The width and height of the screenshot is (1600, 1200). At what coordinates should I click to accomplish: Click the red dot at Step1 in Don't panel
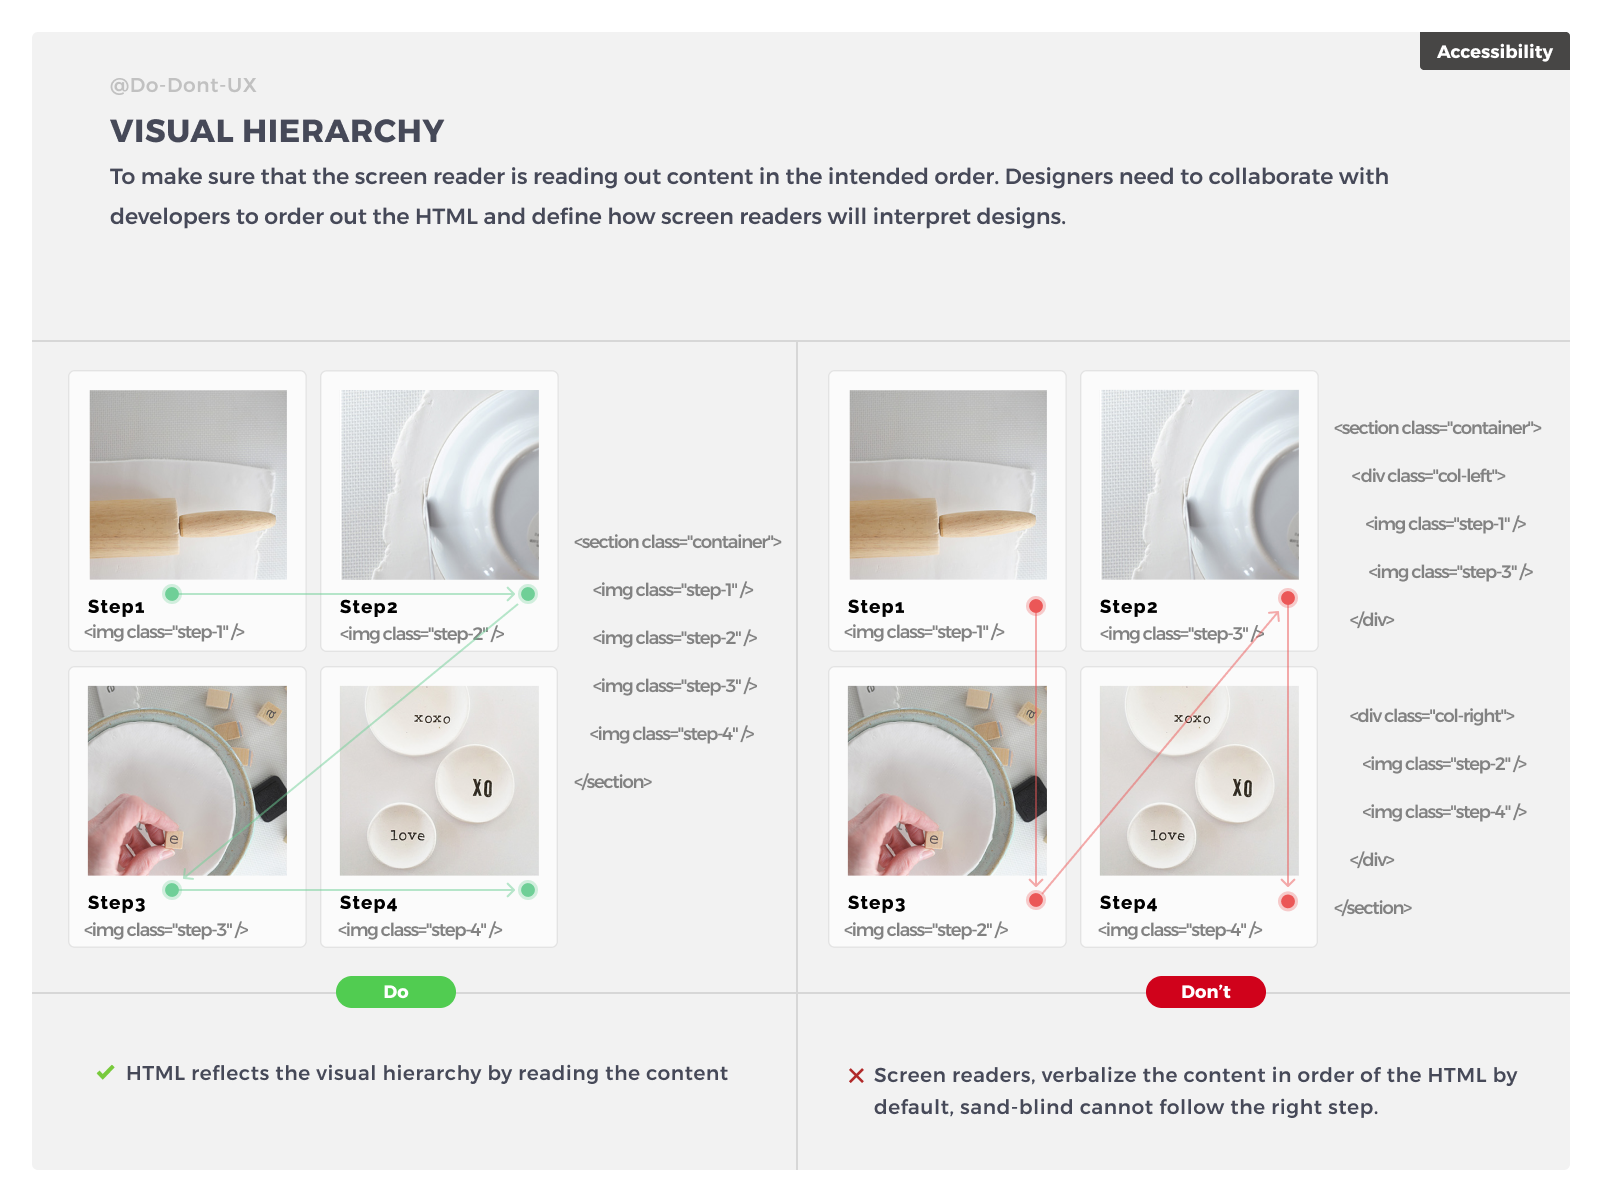tap(1036, 606)
